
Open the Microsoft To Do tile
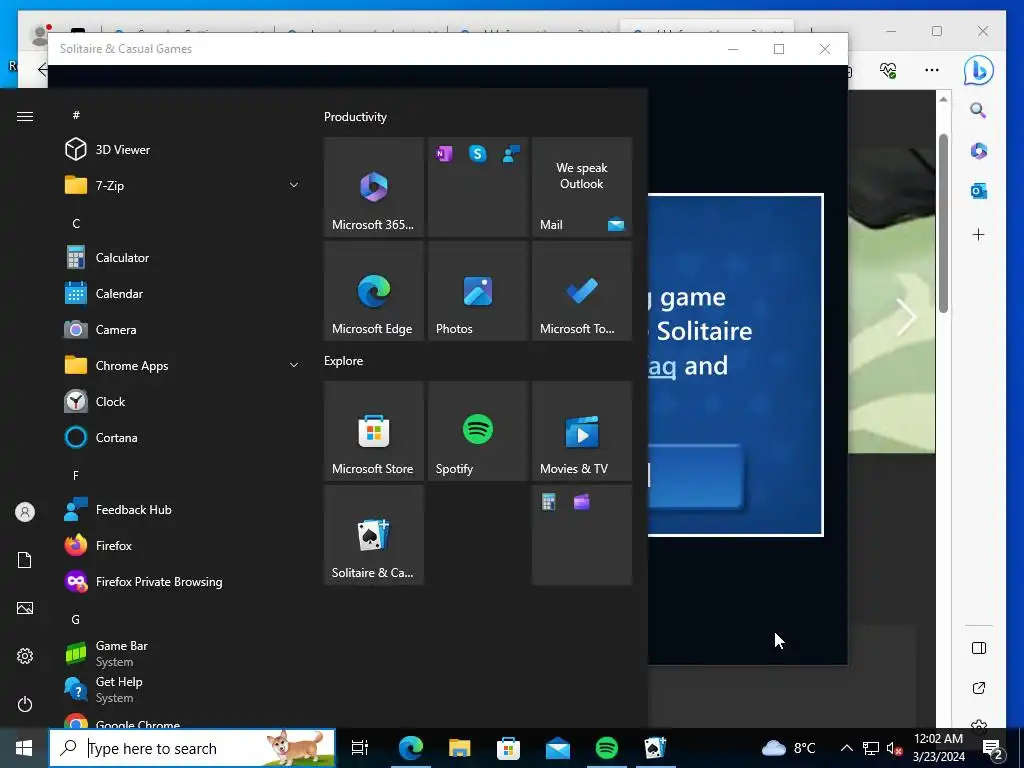(x=582, y=291)
